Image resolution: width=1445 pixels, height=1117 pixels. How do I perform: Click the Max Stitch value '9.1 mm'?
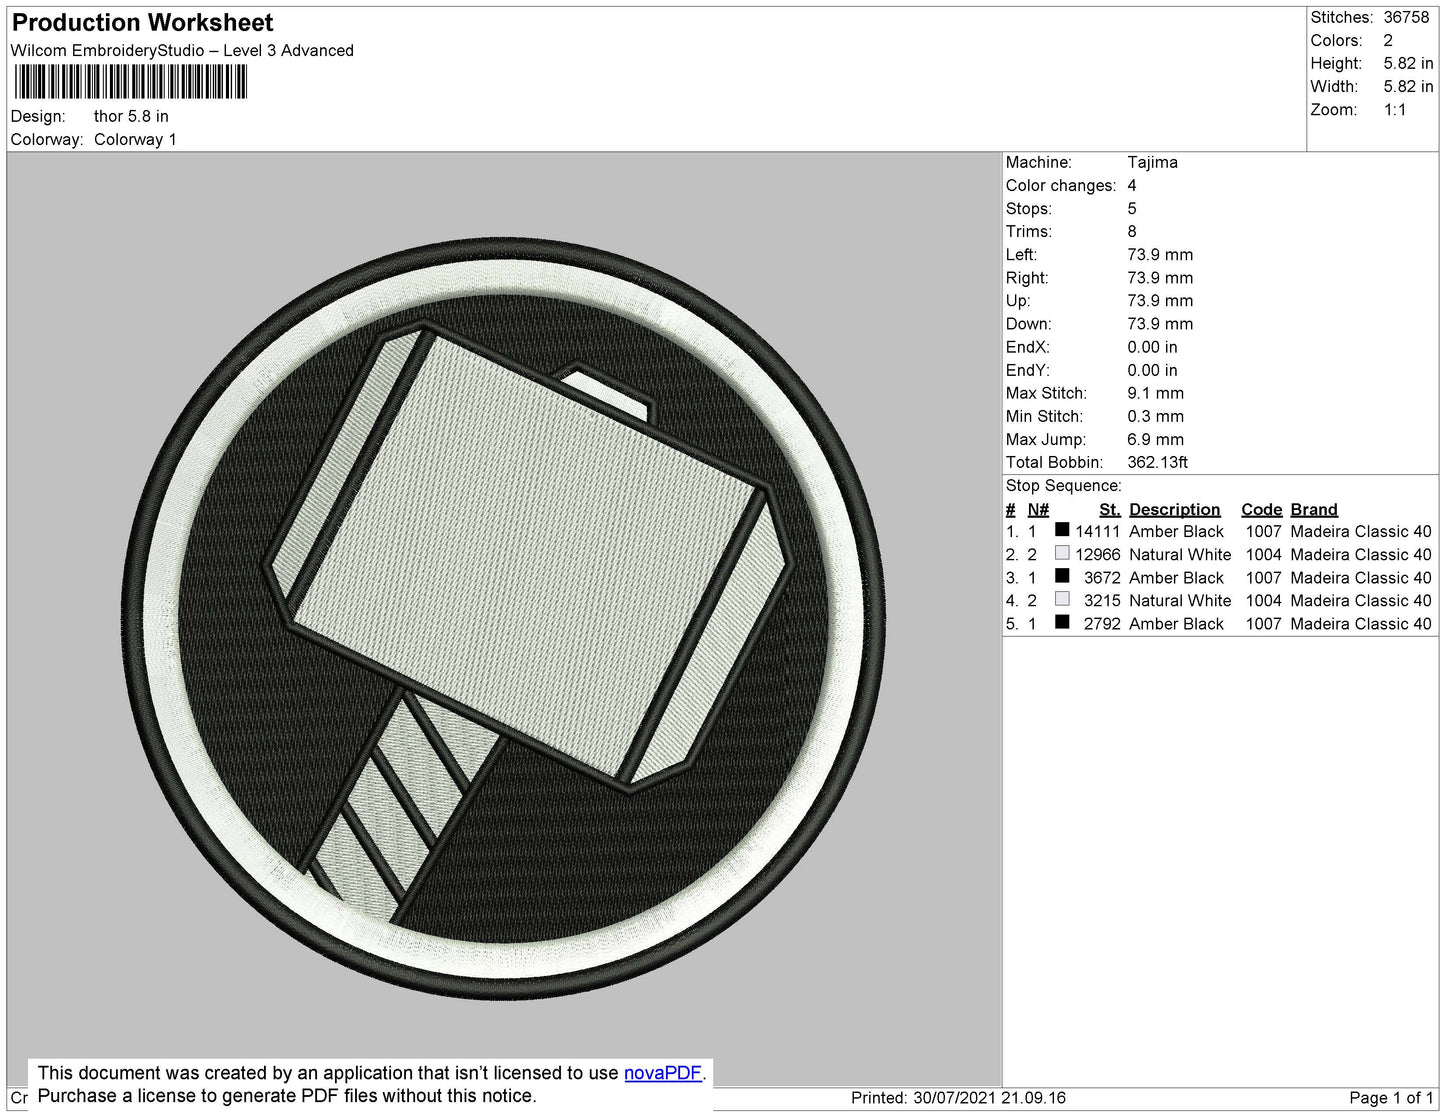pos(1155,394)
